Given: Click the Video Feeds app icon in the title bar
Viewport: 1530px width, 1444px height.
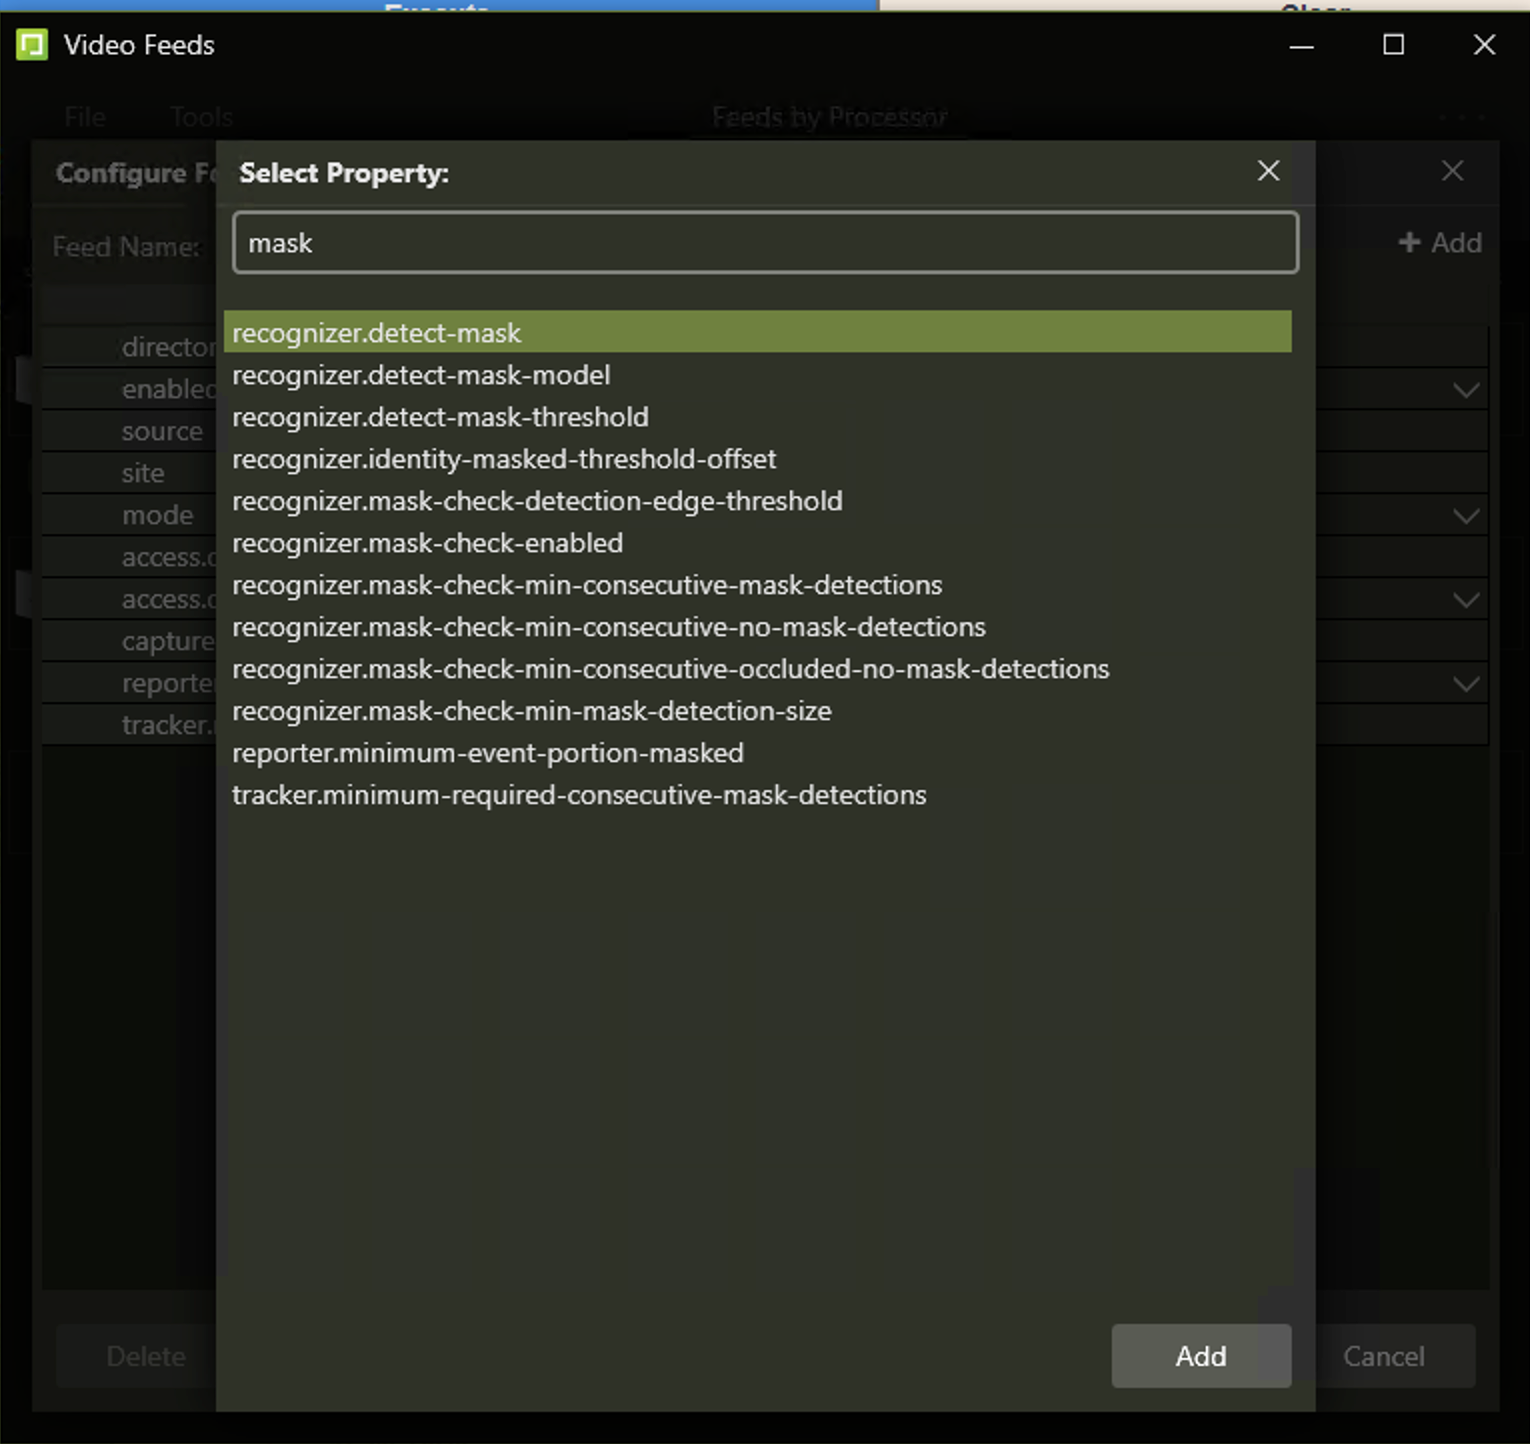Looking at the screenshot, I should point(32,45).
